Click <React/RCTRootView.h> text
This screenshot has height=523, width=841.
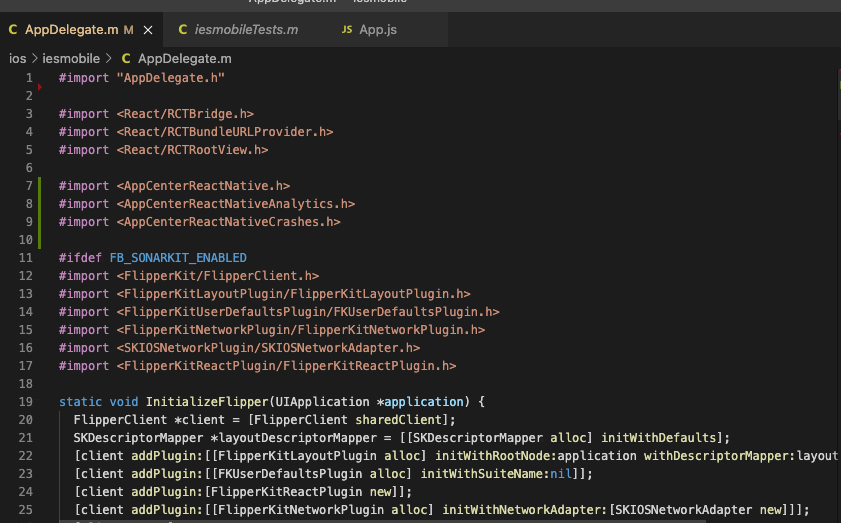193,150
